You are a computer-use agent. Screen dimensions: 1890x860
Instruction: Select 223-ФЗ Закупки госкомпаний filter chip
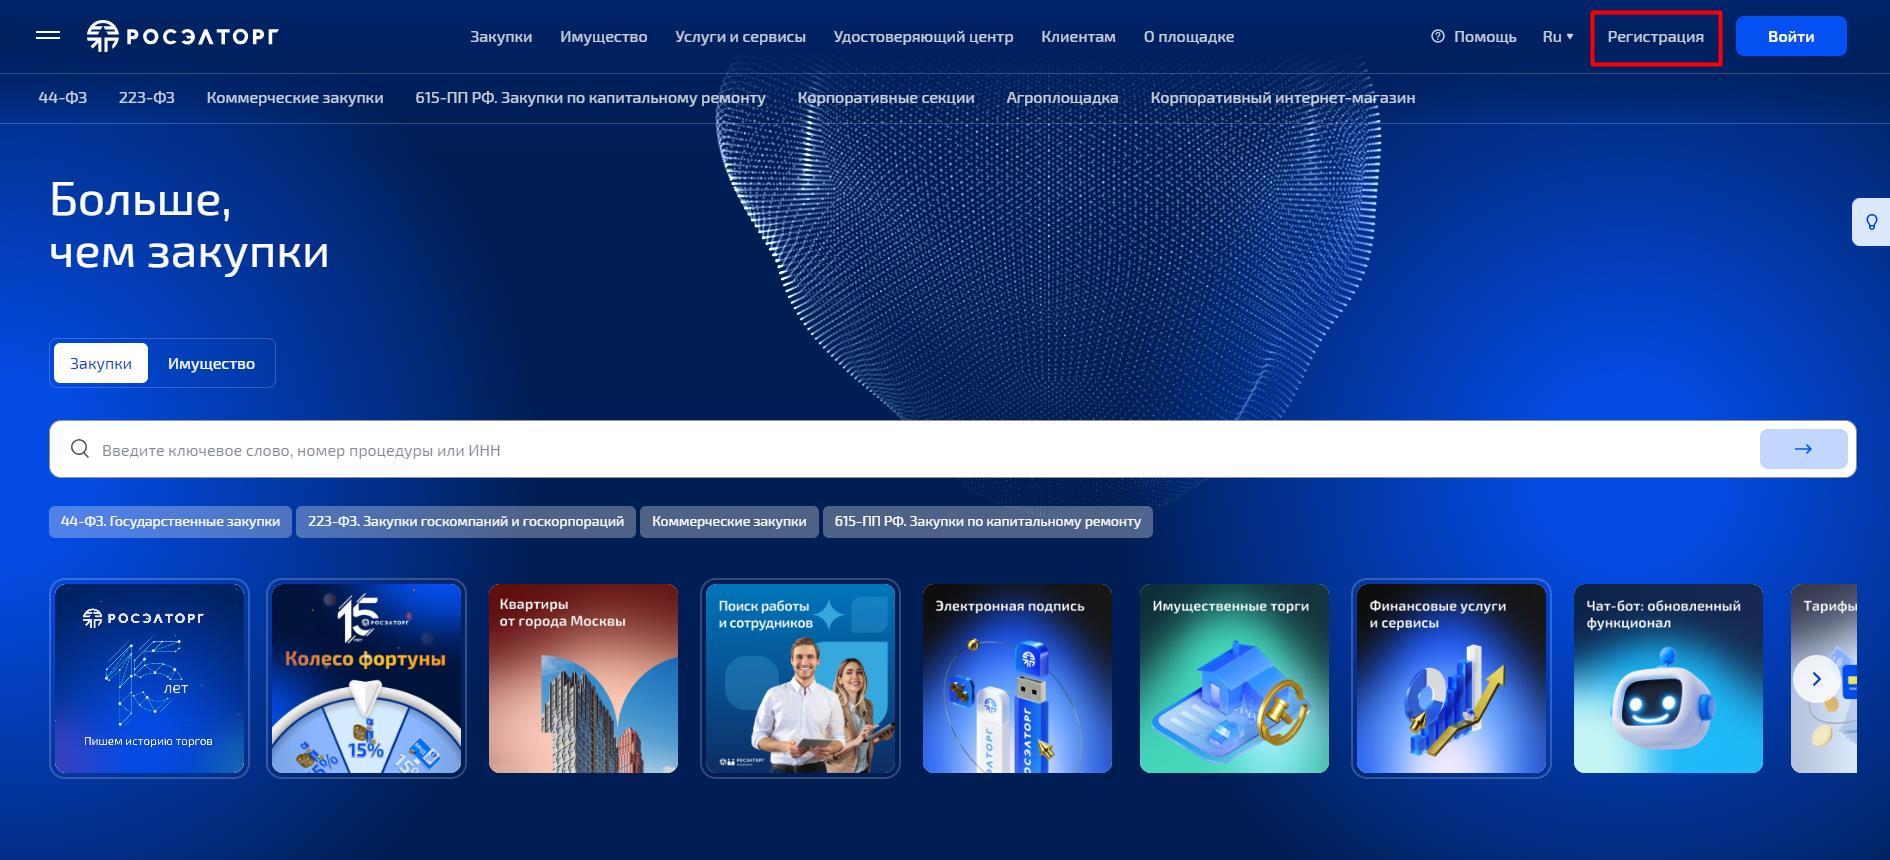click(466, 521)
